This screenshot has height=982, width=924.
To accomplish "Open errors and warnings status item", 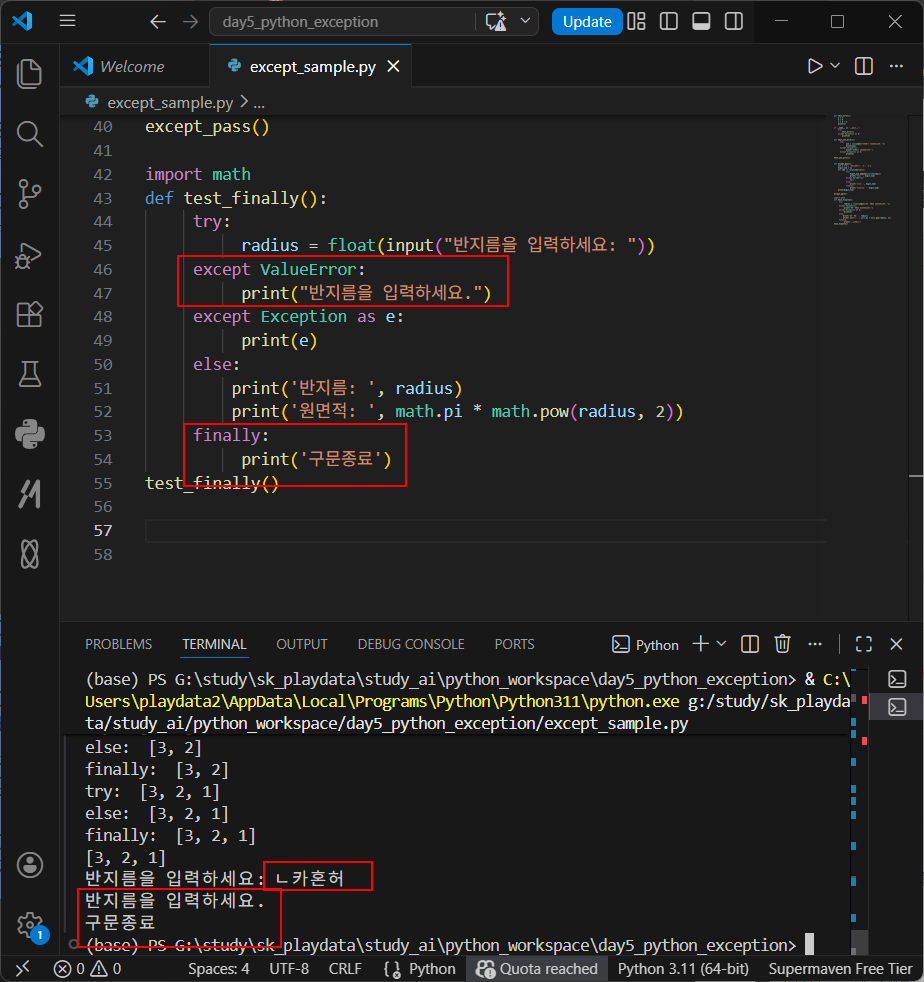I will click(87, 969).
